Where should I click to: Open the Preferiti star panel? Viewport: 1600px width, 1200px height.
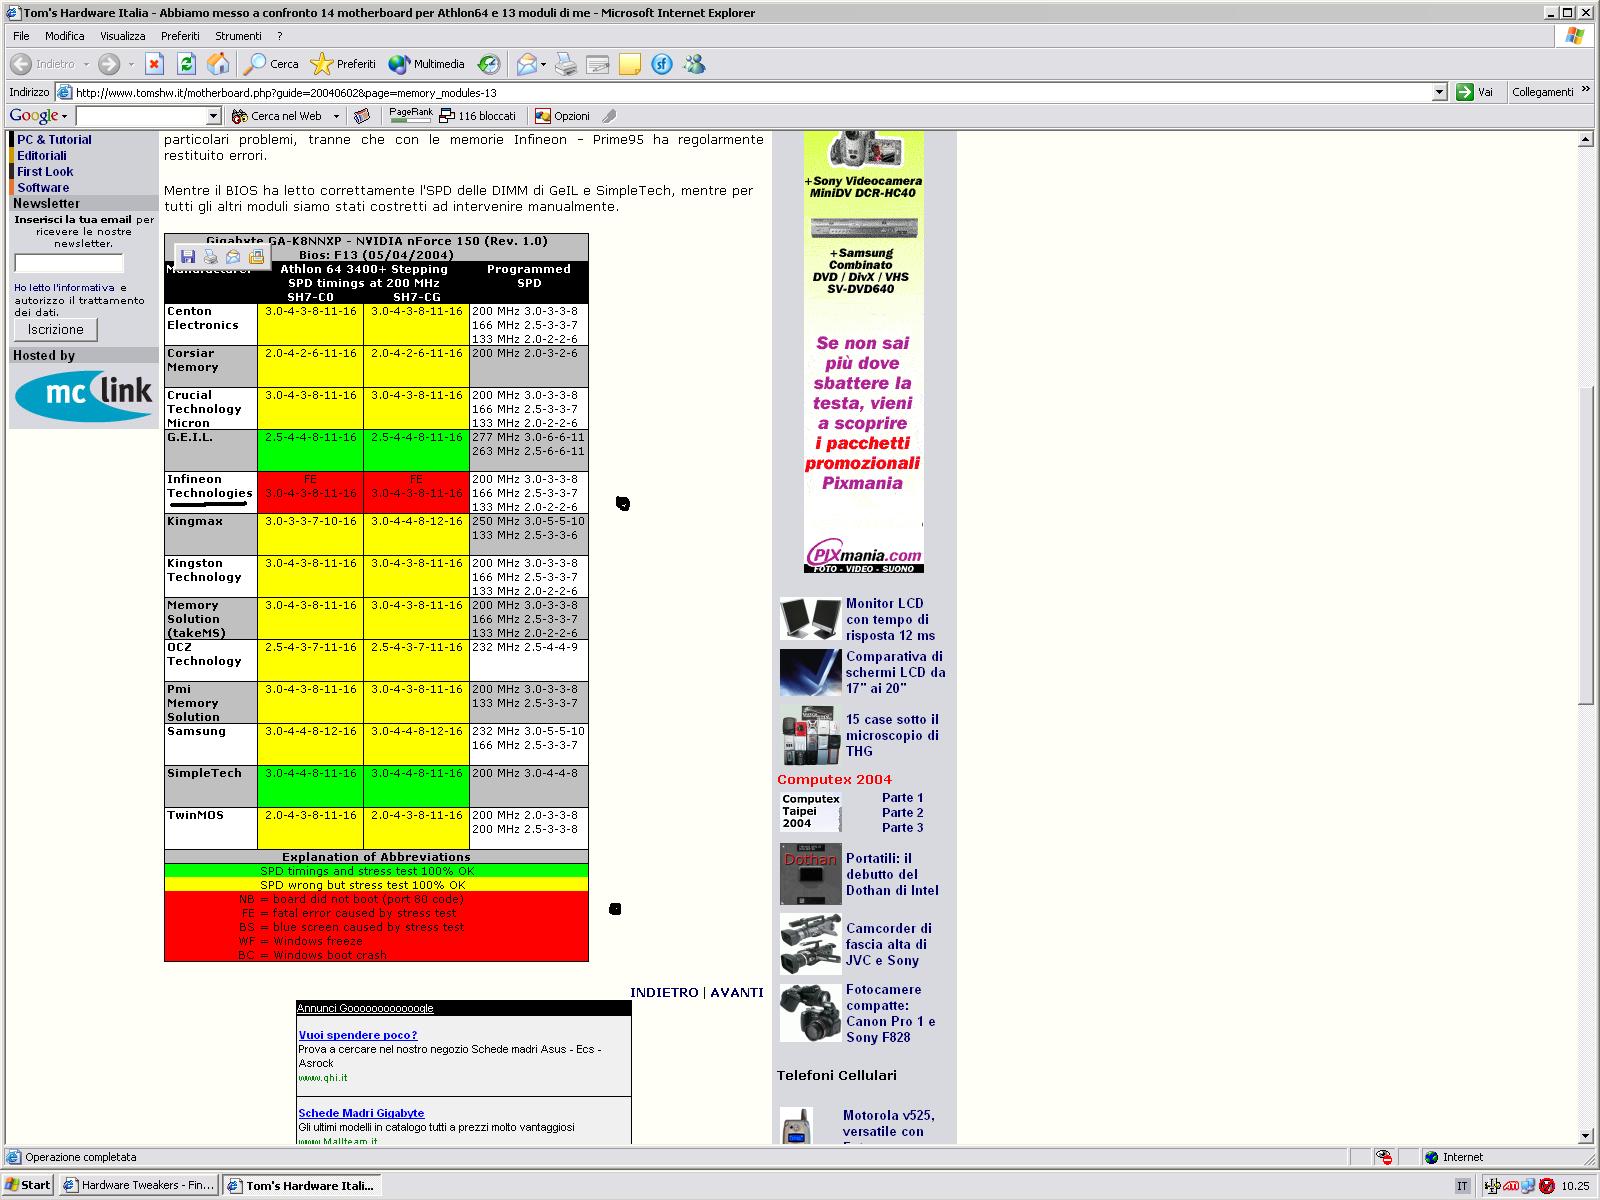pyautogui.click(x=343, y=64)
